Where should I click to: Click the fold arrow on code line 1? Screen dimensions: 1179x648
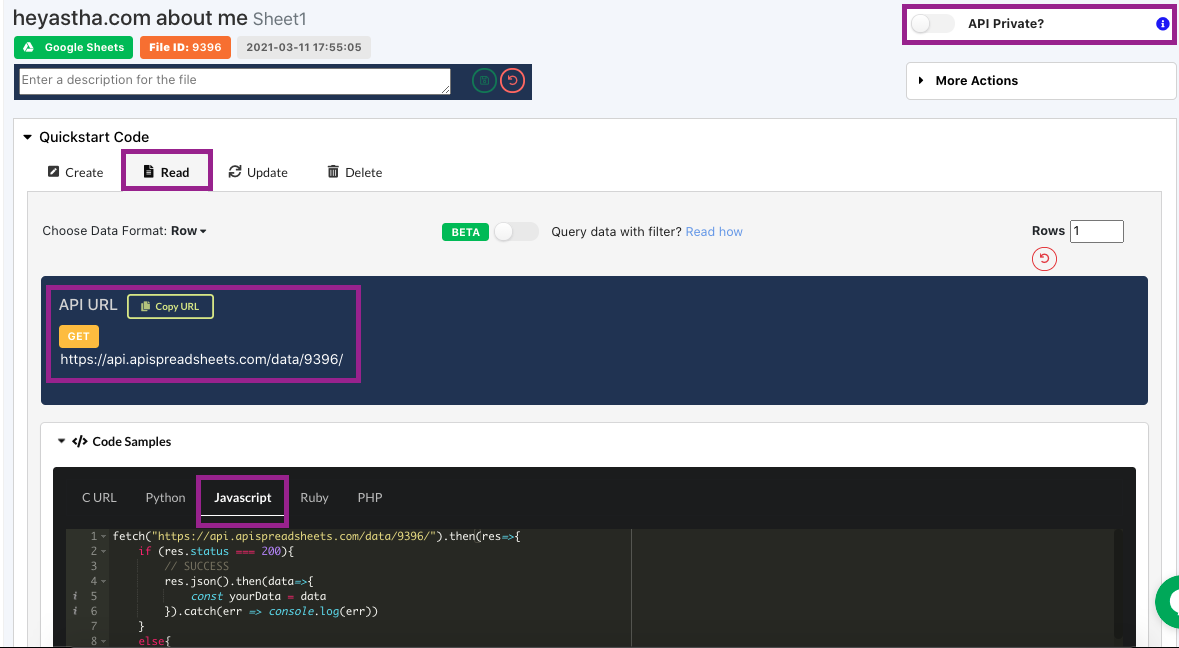(x=105, y=537)
